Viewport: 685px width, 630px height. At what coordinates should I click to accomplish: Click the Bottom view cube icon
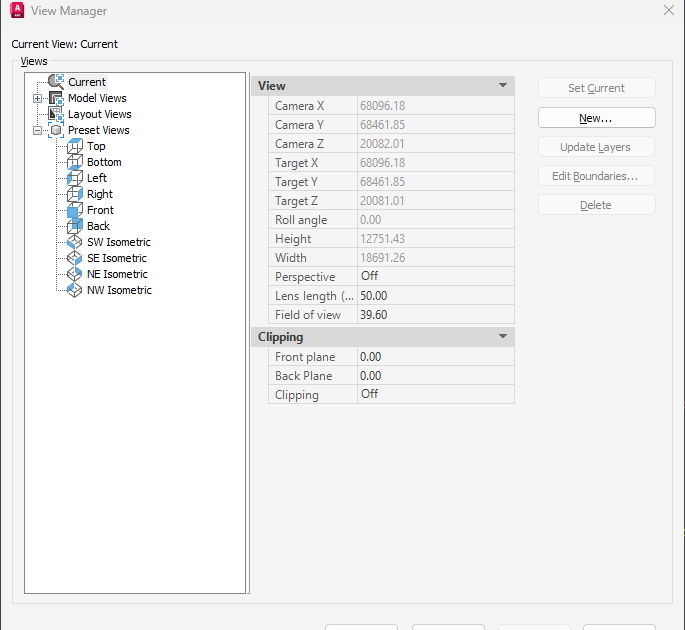coord(75,162)
